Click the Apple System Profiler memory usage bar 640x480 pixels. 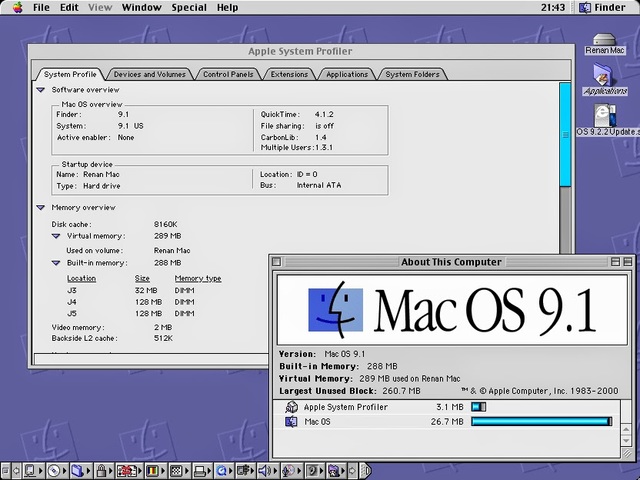click(x=478, y=407)
